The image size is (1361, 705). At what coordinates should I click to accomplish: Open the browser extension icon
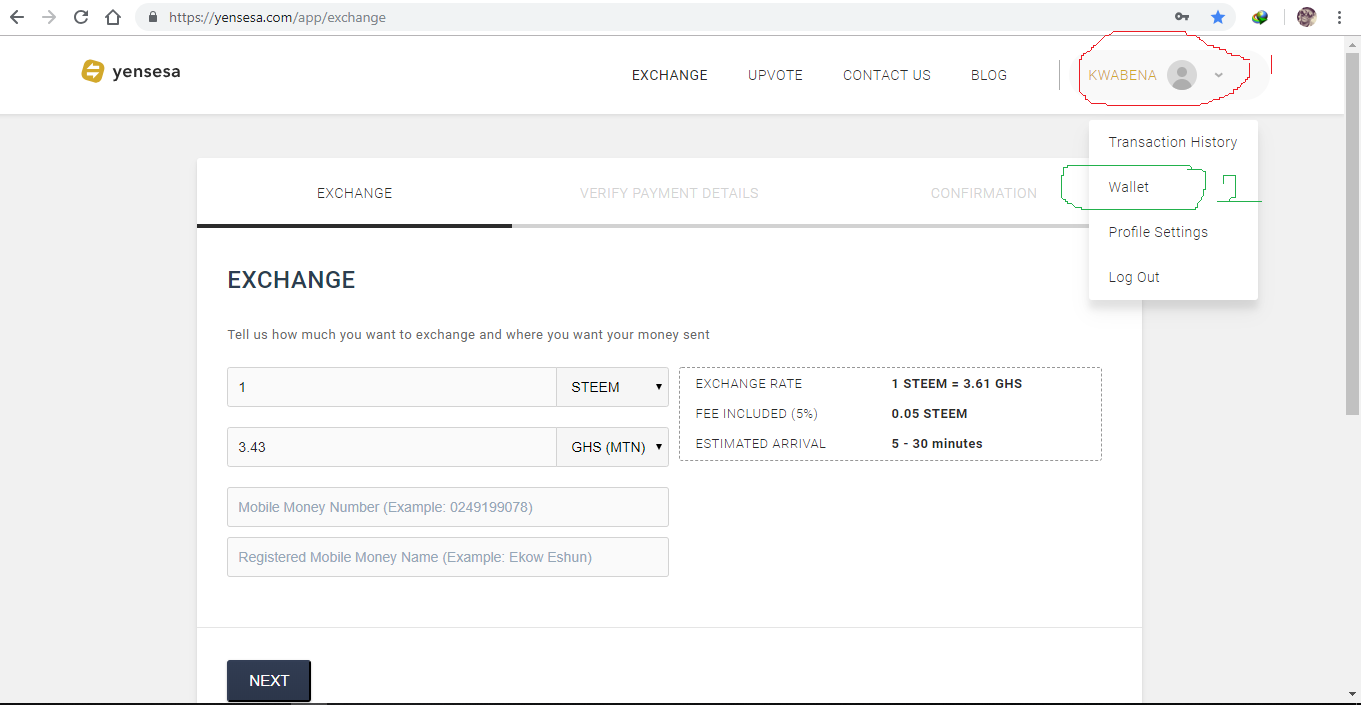tap(1260, 17)
